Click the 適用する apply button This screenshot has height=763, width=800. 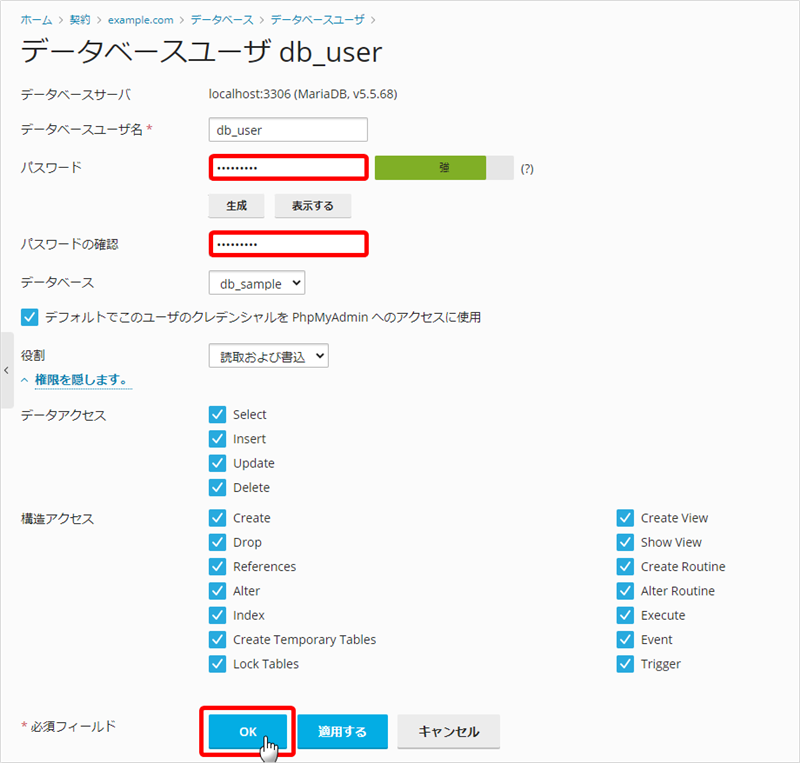(342, 732)
